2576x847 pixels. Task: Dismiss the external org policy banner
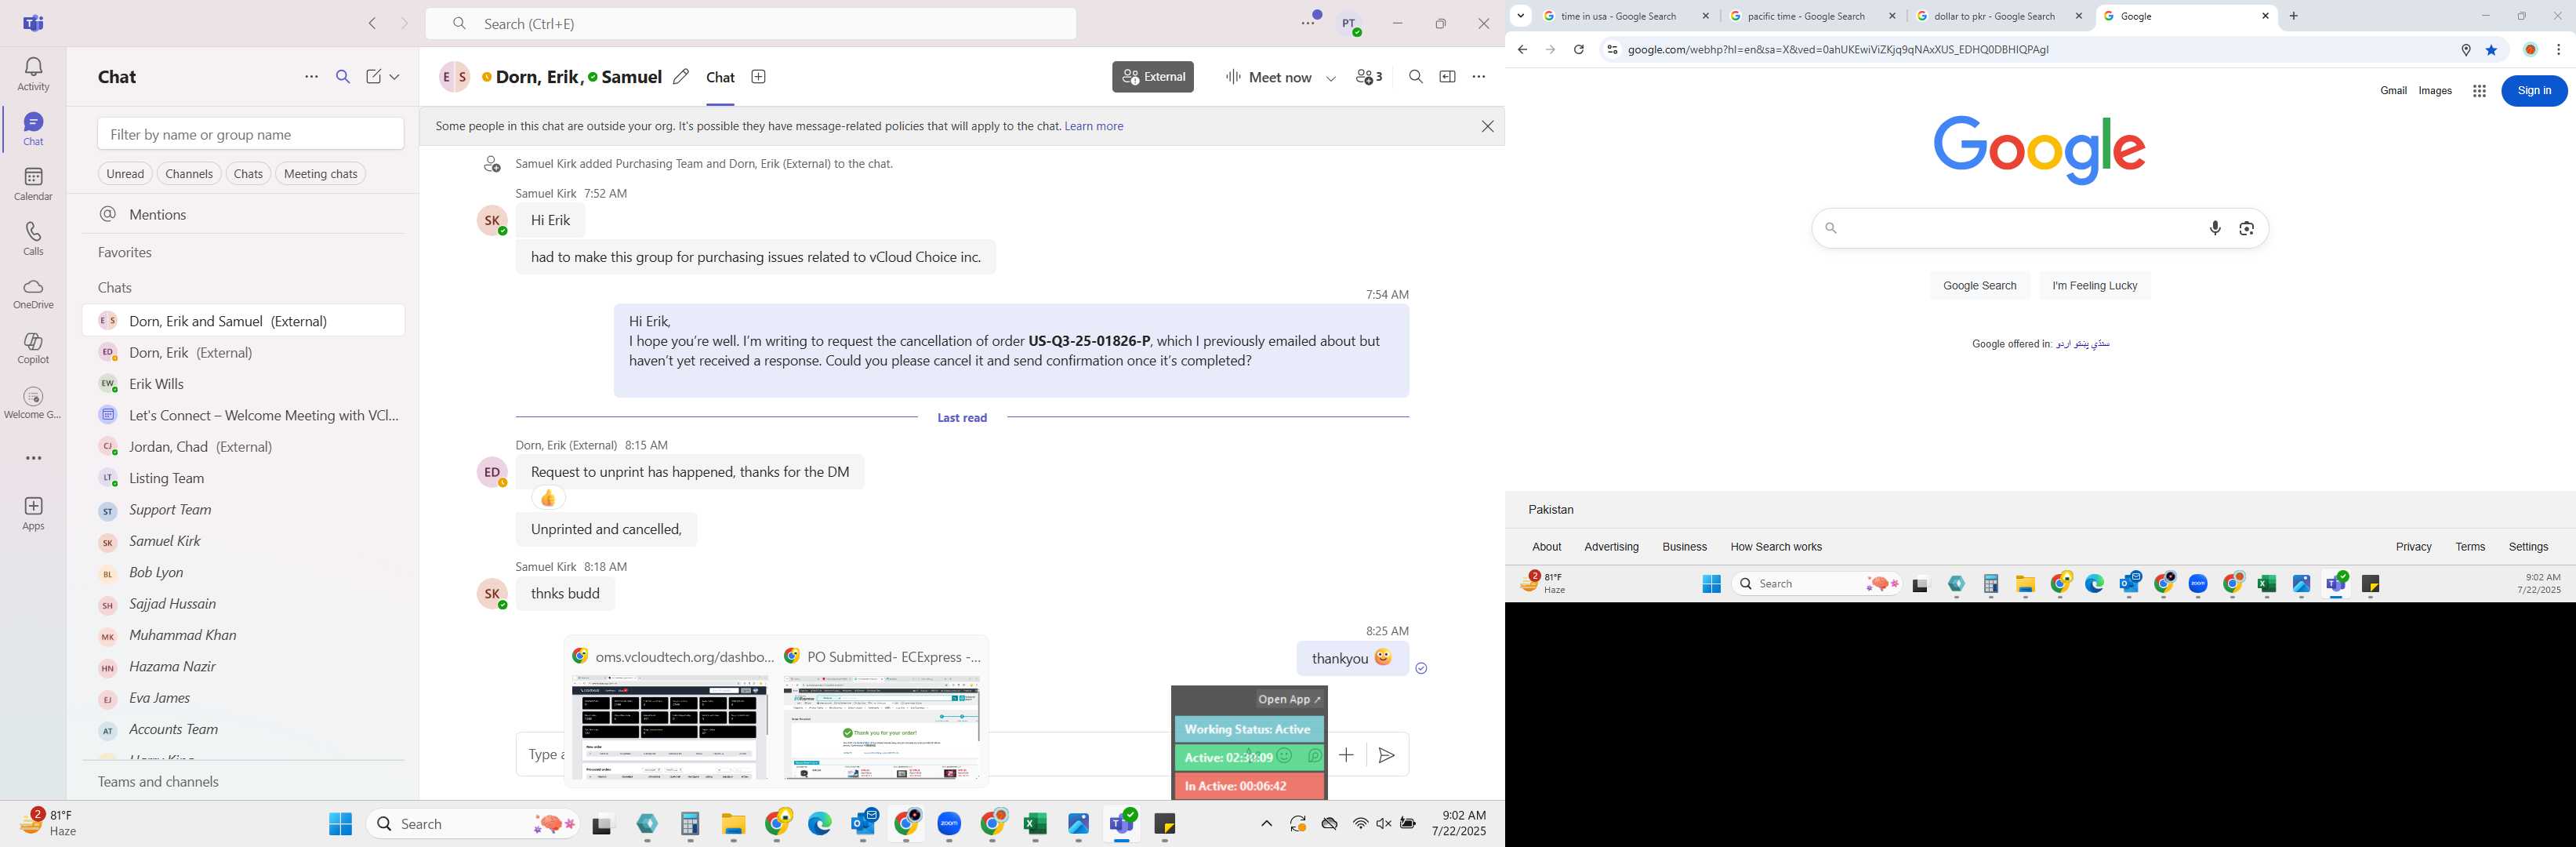pyautogui.click(x=1487, y=127)
